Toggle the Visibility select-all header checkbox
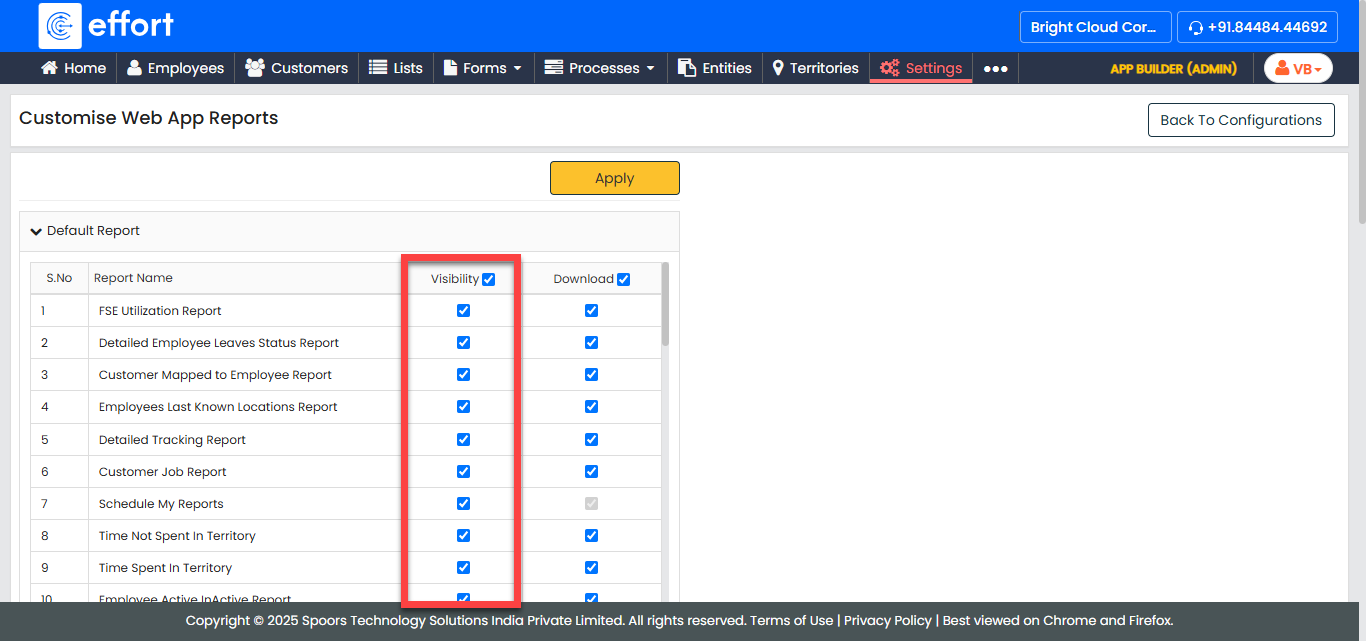 click(488, 279)
